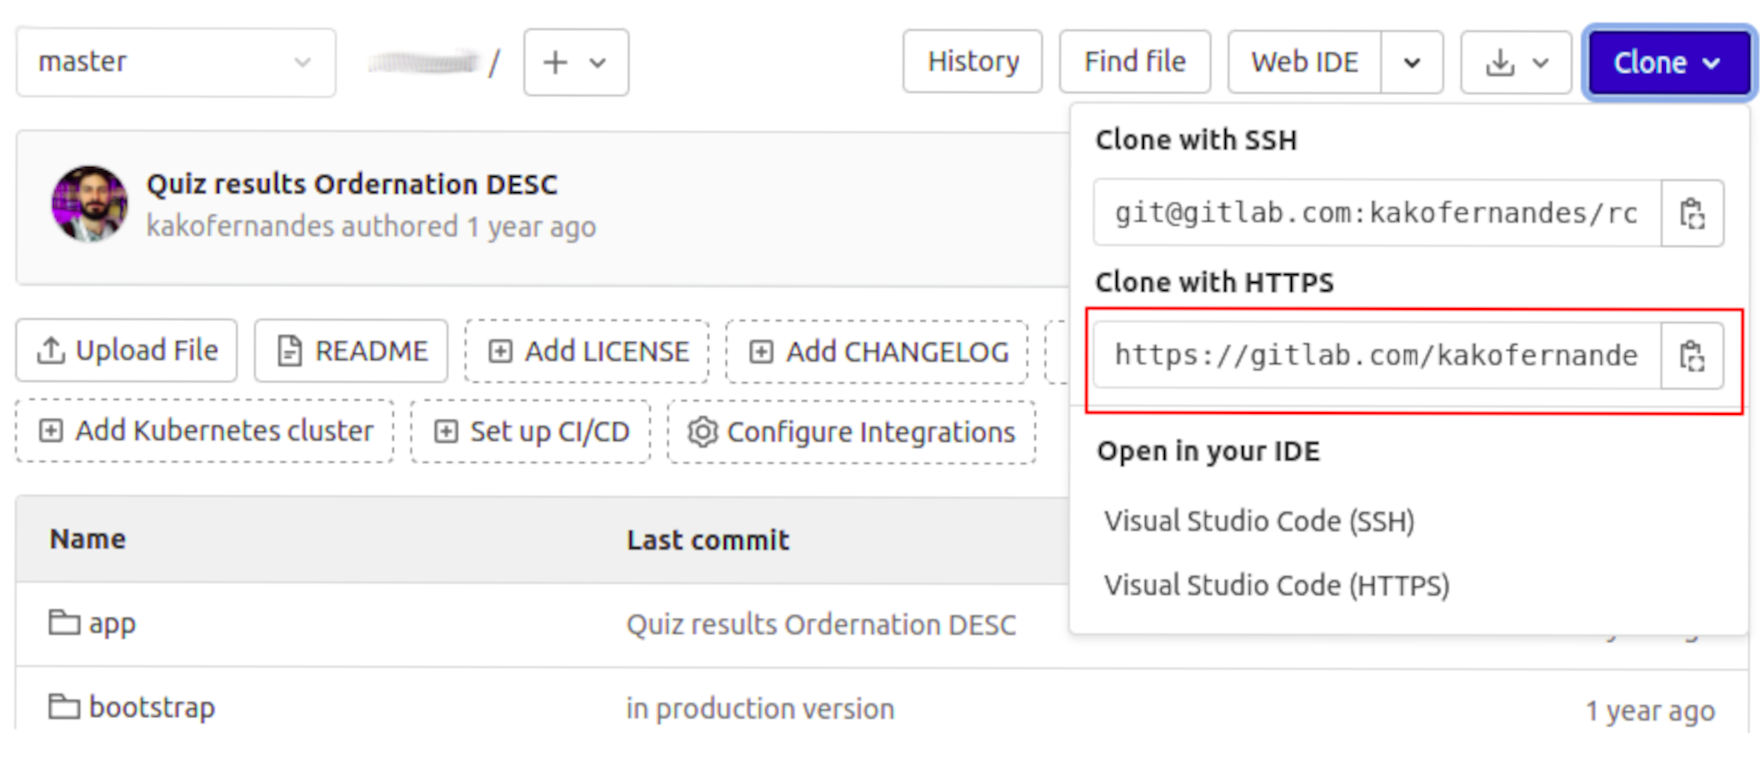The height and width of the screenshot is (766, 1760).
Task: Select Visual Studio Code (HTTPS) option
Action: [x=1276, y=585]
